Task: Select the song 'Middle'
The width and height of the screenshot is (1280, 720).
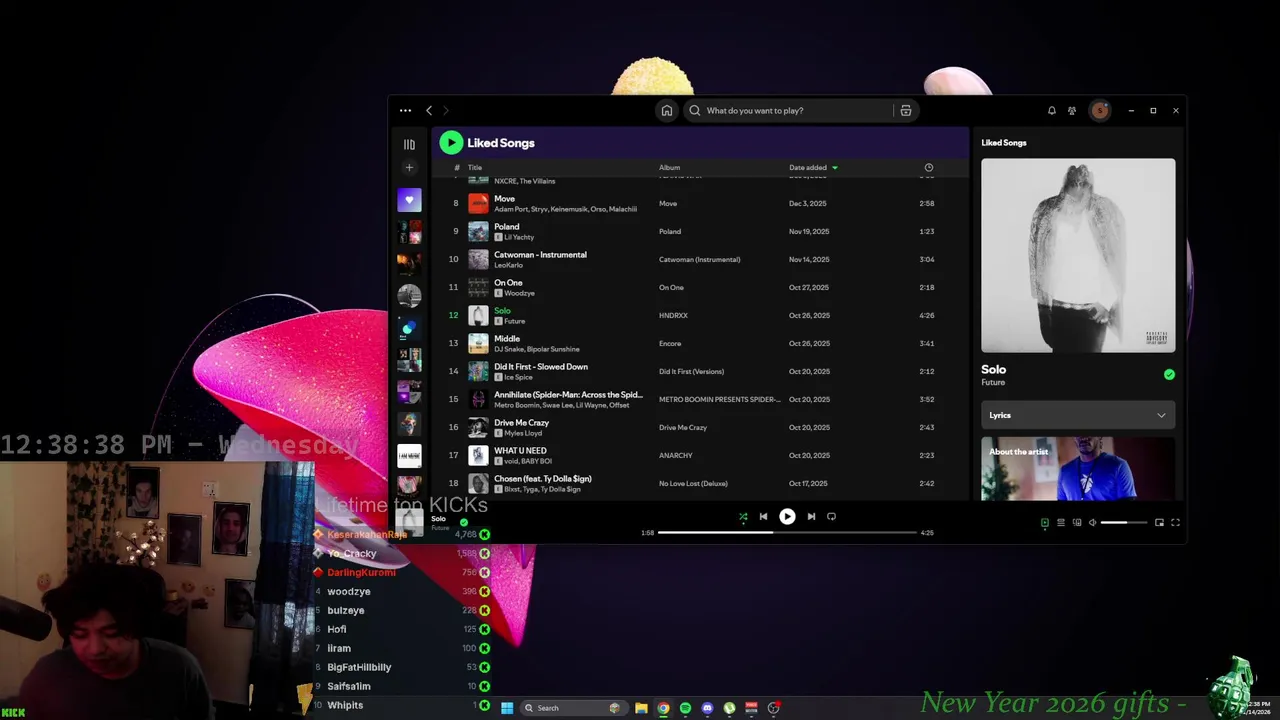Action: tap(507, 338)
